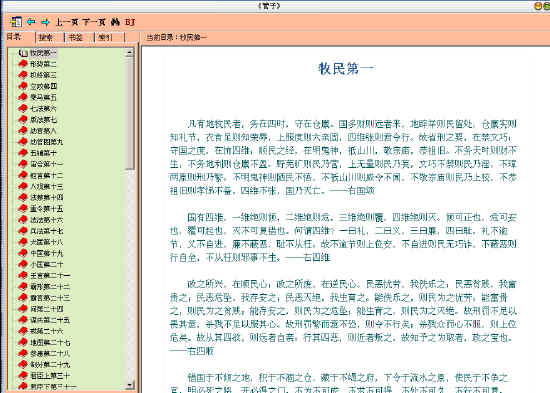
Task: Click the red BJ toolbar icon
Action: click(130, 22)
